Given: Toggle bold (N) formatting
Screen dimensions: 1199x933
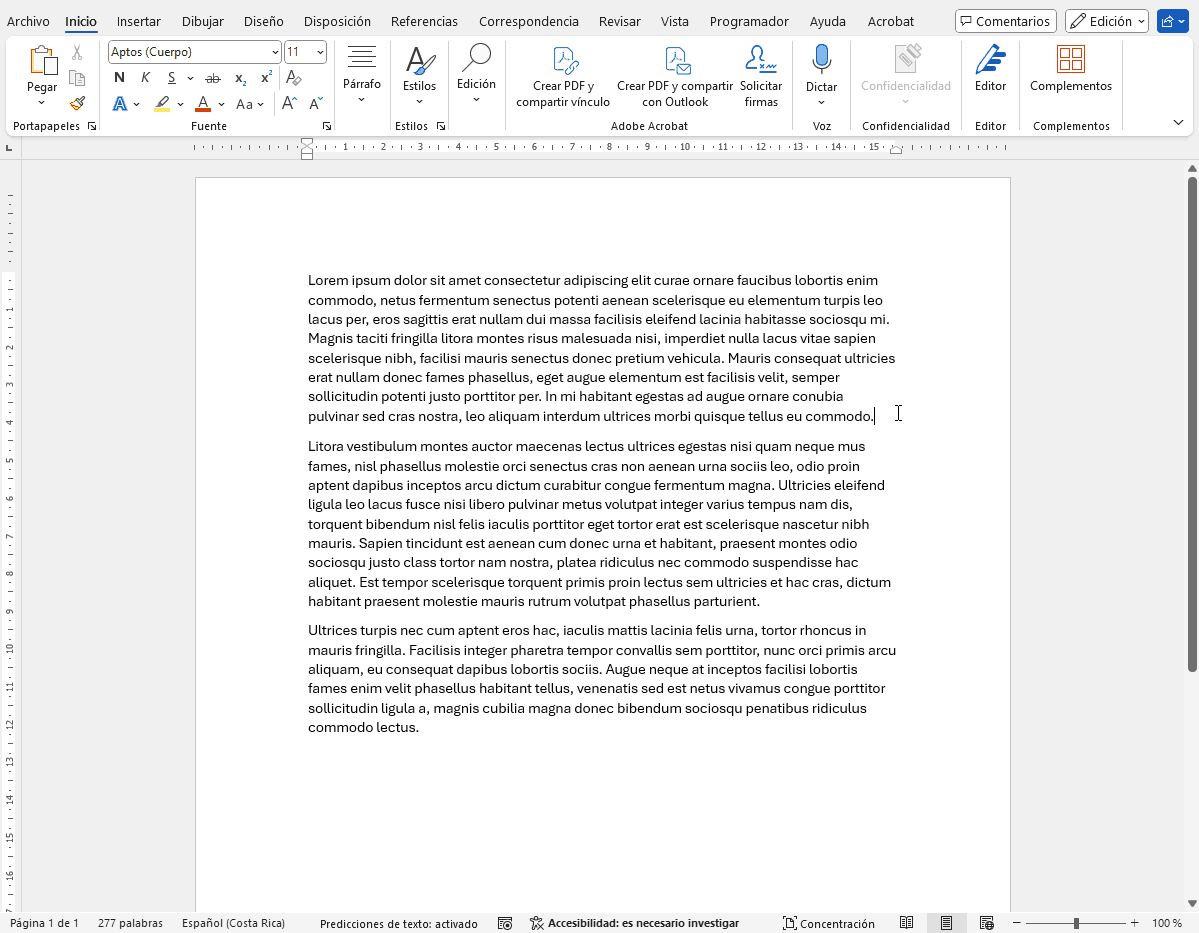Looking at the screenshot, I should pyautogui.click(x=120, y=78).
